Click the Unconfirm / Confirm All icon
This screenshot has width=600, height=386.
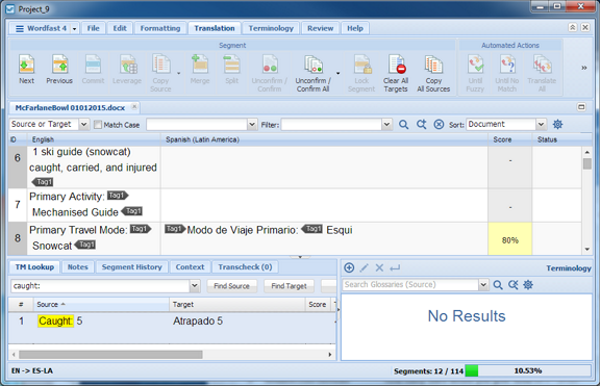(313, 64)
